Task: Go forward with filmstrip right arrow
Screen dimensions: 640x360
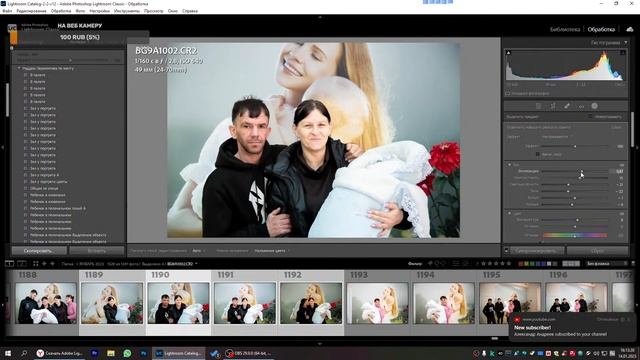Action: tap(52, 264)
